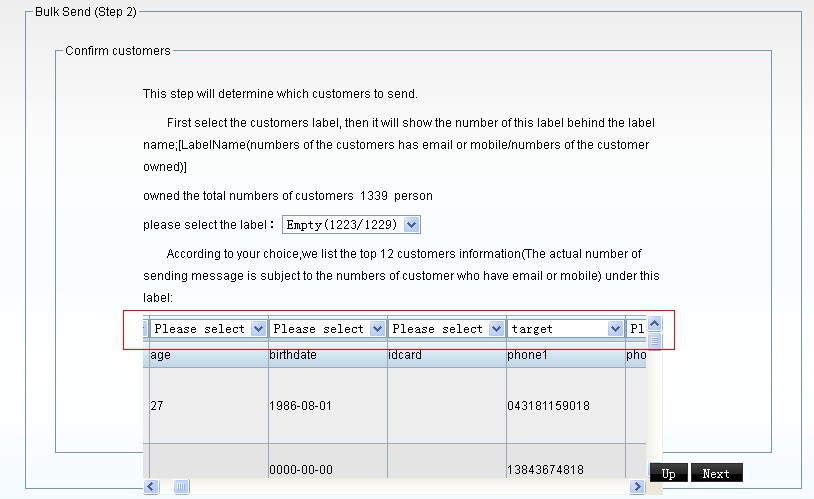This screenshot has height=499, width=814.
Task: Click the Next button
Action: click(716, 474)
